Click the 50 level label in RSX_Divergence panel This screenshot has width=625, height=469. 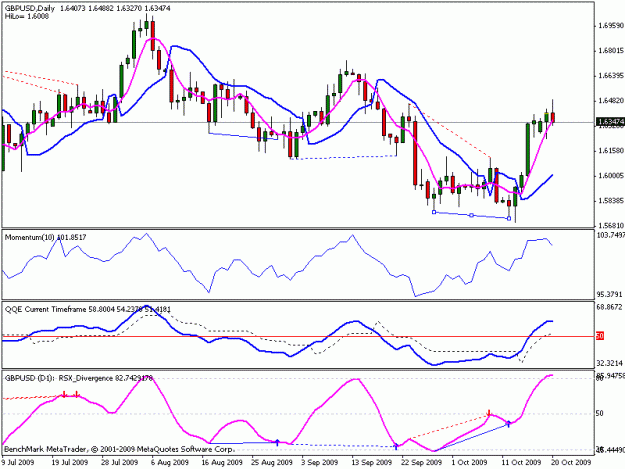tap(599, 414)
